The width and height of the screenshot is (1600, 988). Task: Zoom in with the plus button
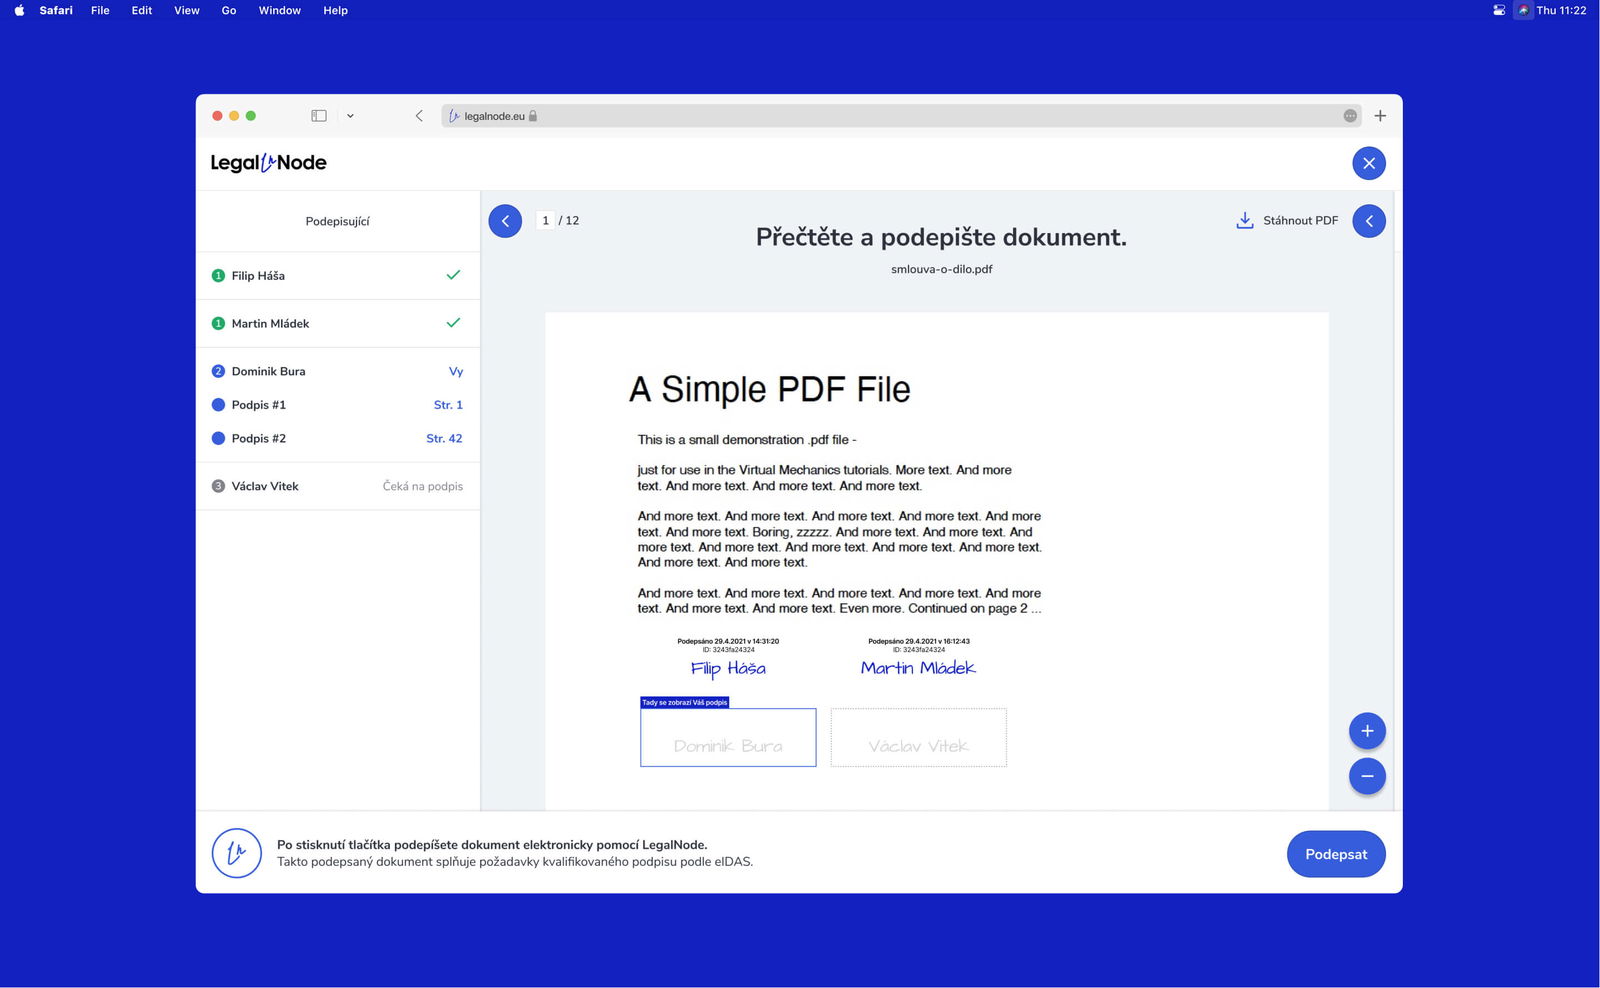[1366, 731]
